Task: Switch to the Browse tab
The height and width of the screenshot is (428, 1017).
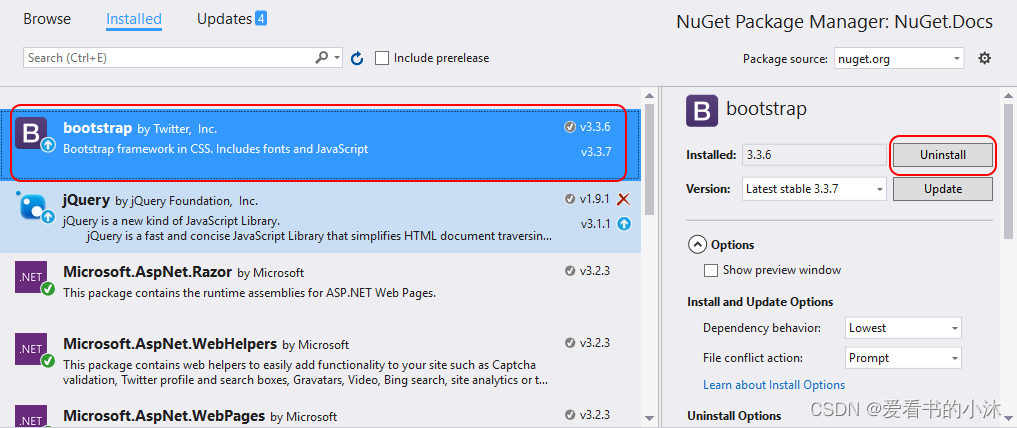Action: click(47, 19)
